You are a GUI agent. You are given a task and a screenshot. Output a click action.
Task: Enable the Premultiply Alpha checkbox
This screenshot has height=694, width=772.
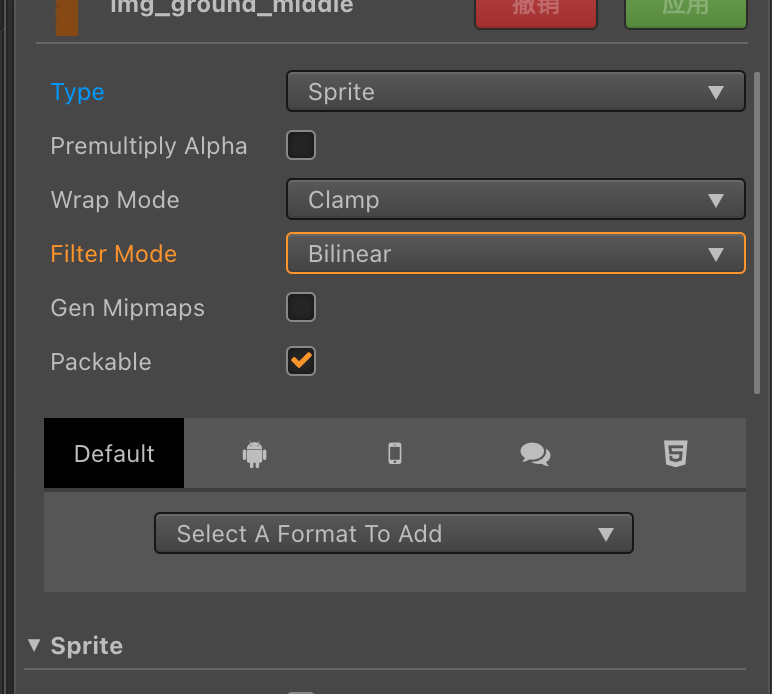pos(301,146)
